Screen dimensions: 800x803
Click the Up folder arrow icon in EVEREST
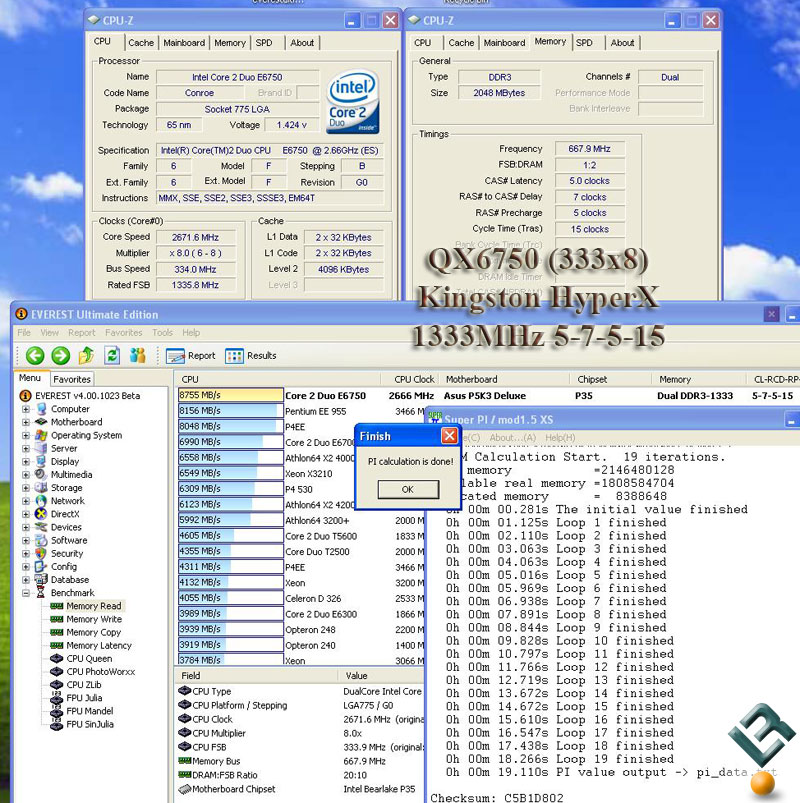[x=86, y=355]
